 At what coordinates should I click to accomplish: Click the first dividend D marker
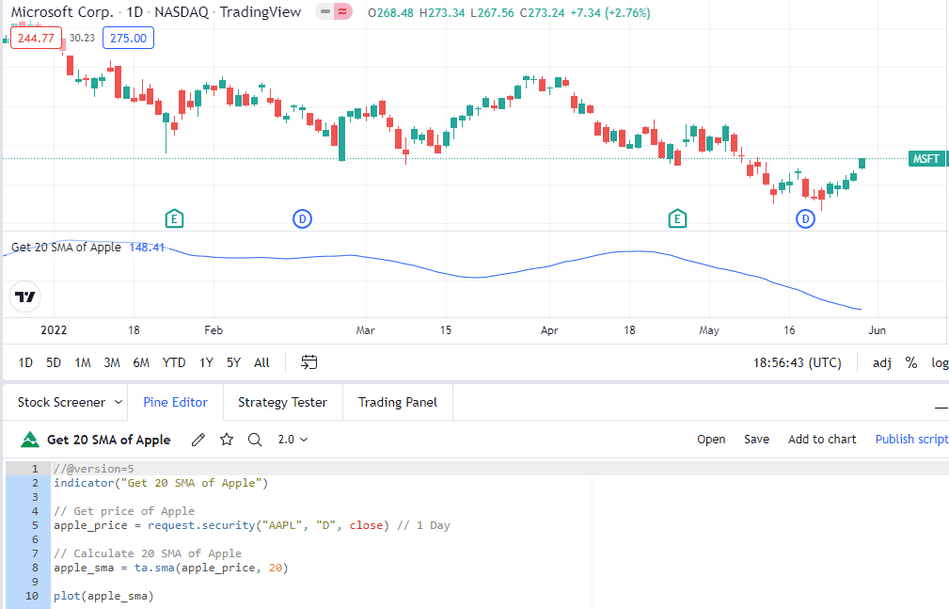(302, 219)
